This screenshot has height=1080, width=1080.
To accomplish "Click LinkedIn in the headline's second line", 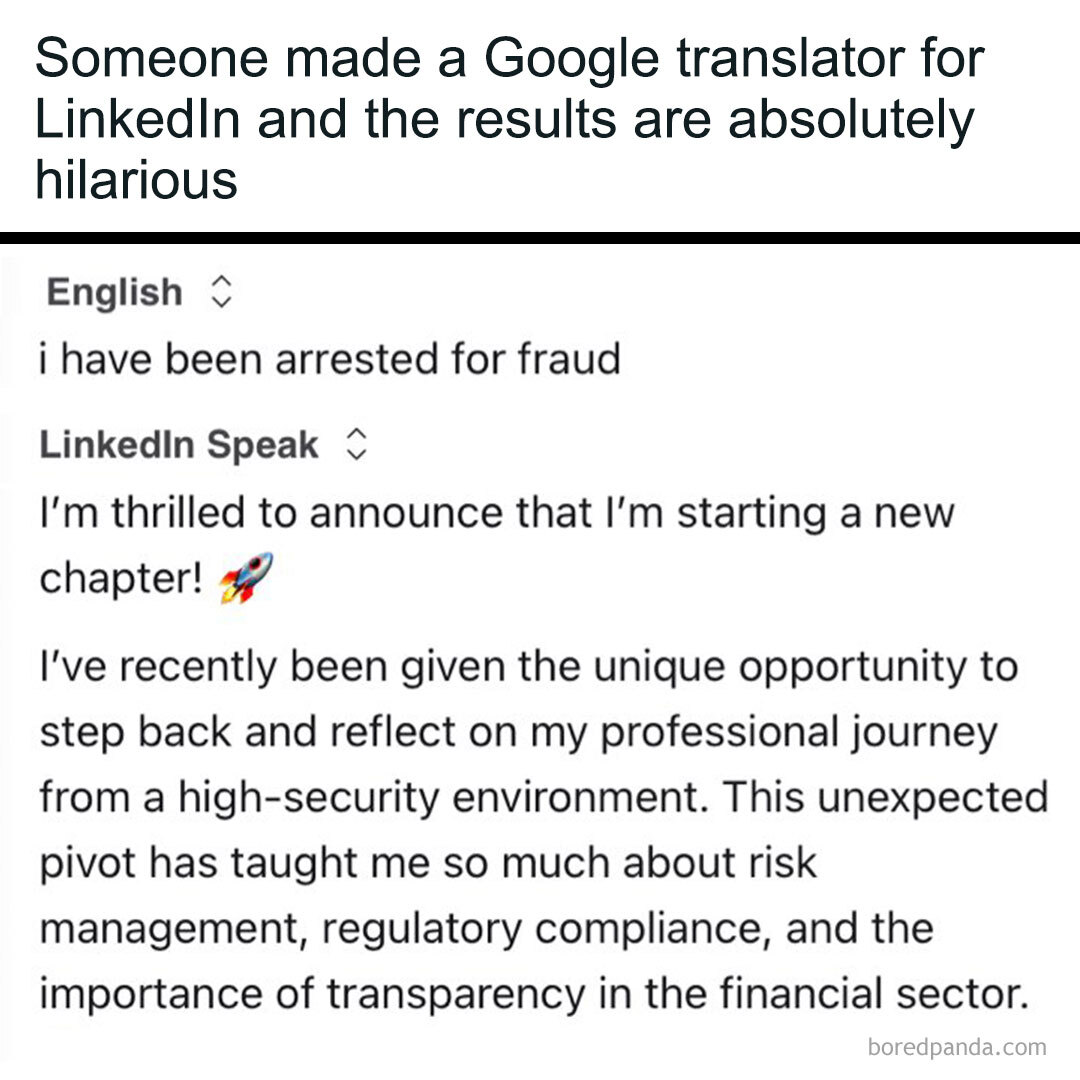I will 135,121.
